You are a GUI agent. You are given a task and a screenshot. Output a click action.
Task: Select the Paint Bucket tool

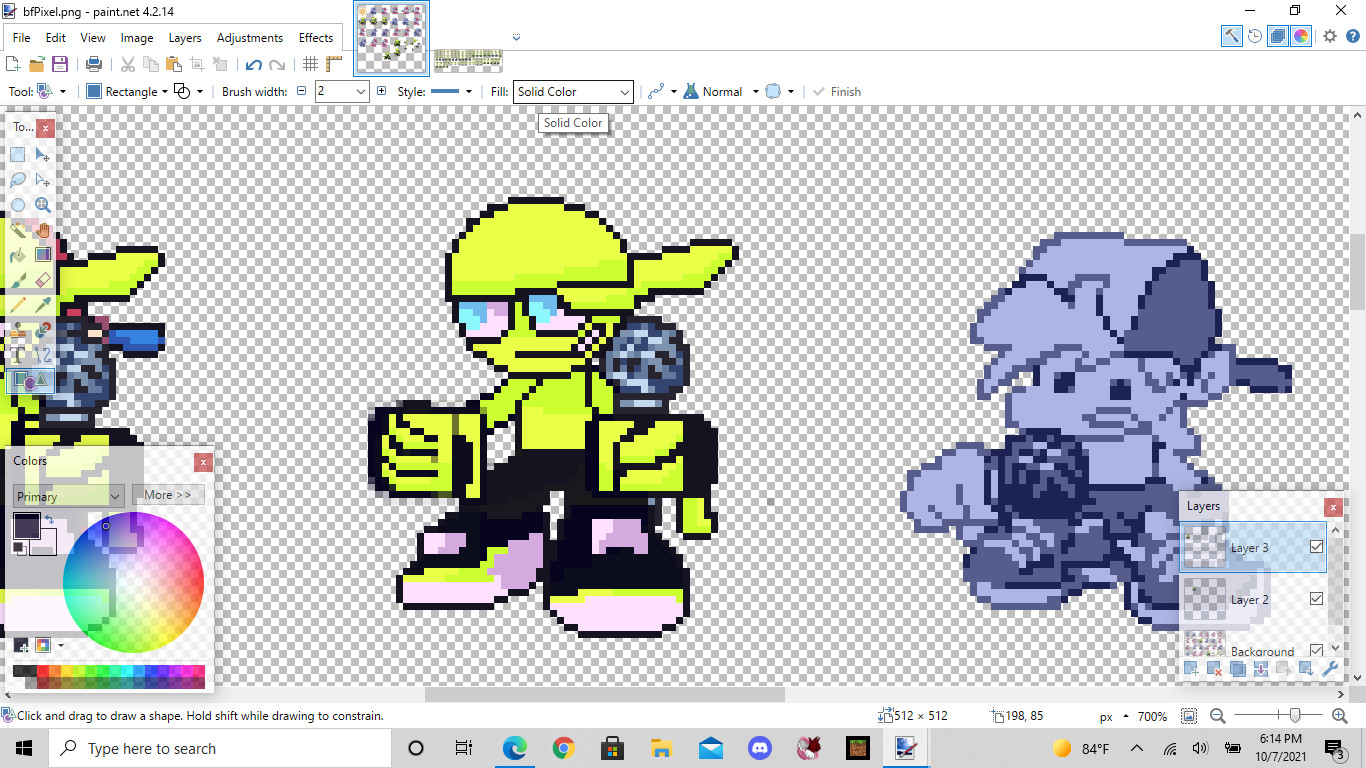tap(18, 255)
